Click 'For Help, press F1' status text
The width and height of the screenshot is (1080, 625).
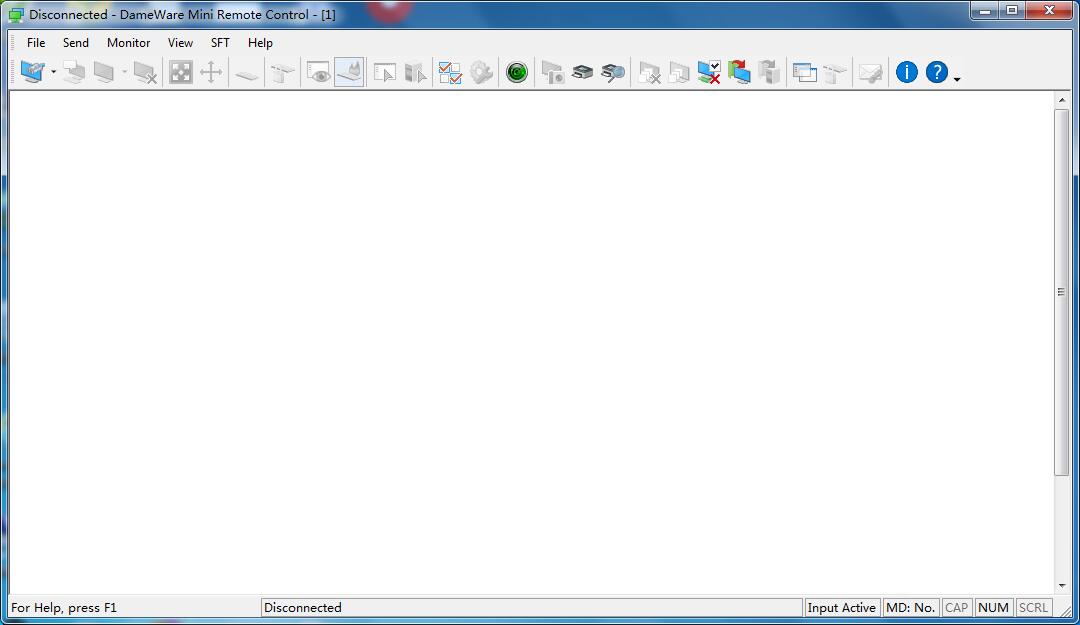[x=64, y=608]
